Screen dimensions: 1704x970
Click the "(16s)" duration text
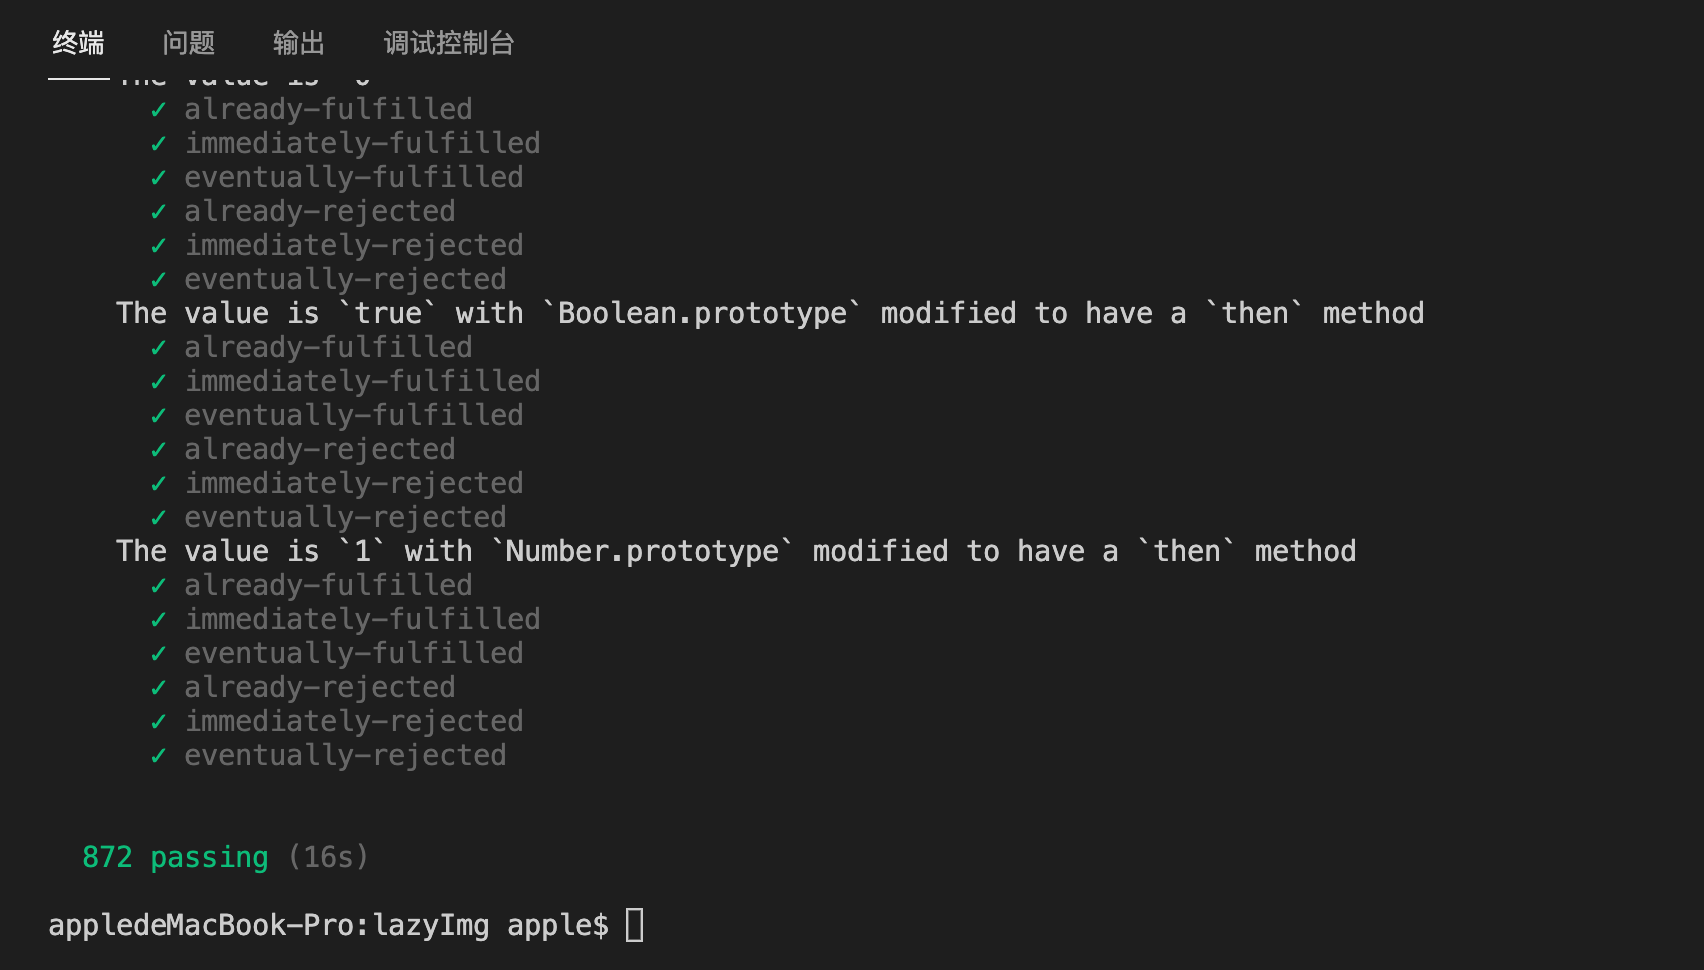[x=328, y=857]
